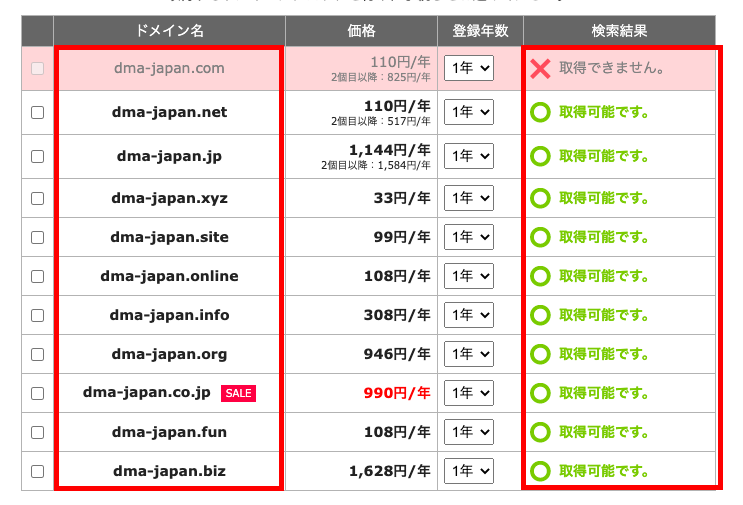Click the ドメイン名 column header

click(x=169, y=31)
